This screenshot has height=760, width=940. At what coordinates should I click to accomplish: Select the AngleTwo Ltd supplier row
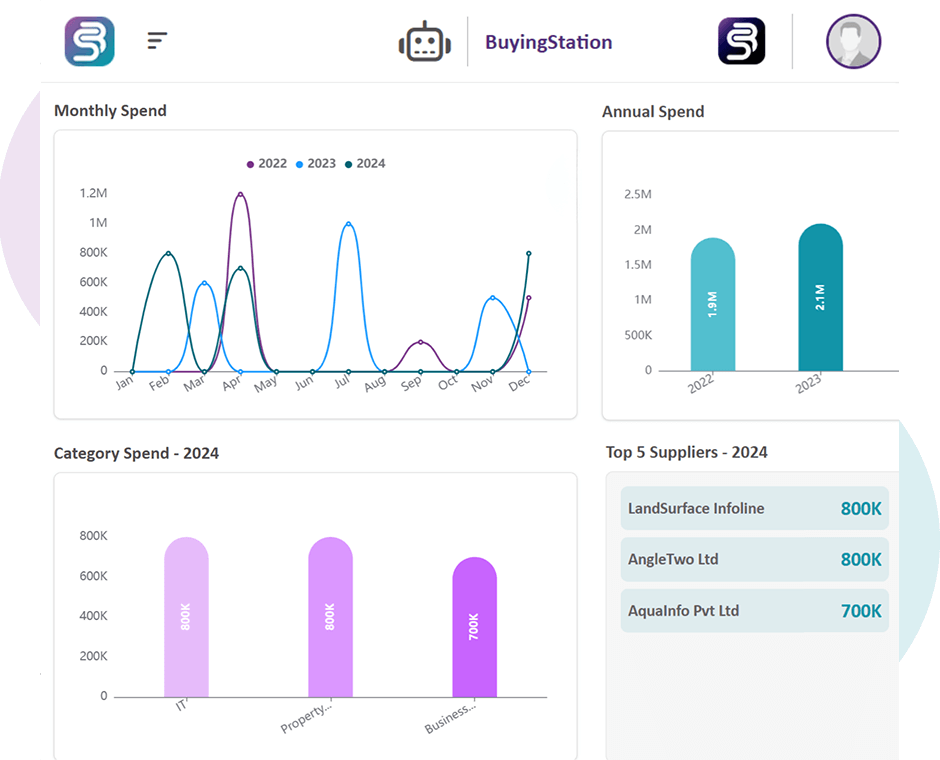coord(754,559)
